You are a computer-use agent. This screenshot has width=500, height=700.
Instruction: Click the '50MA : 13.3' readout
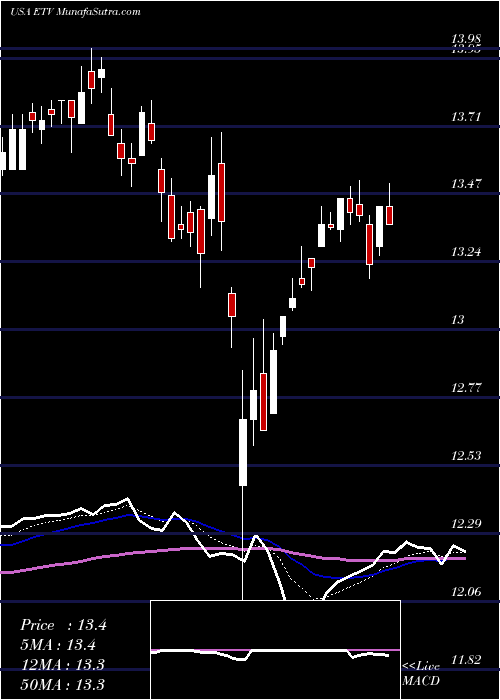(63, 684)
